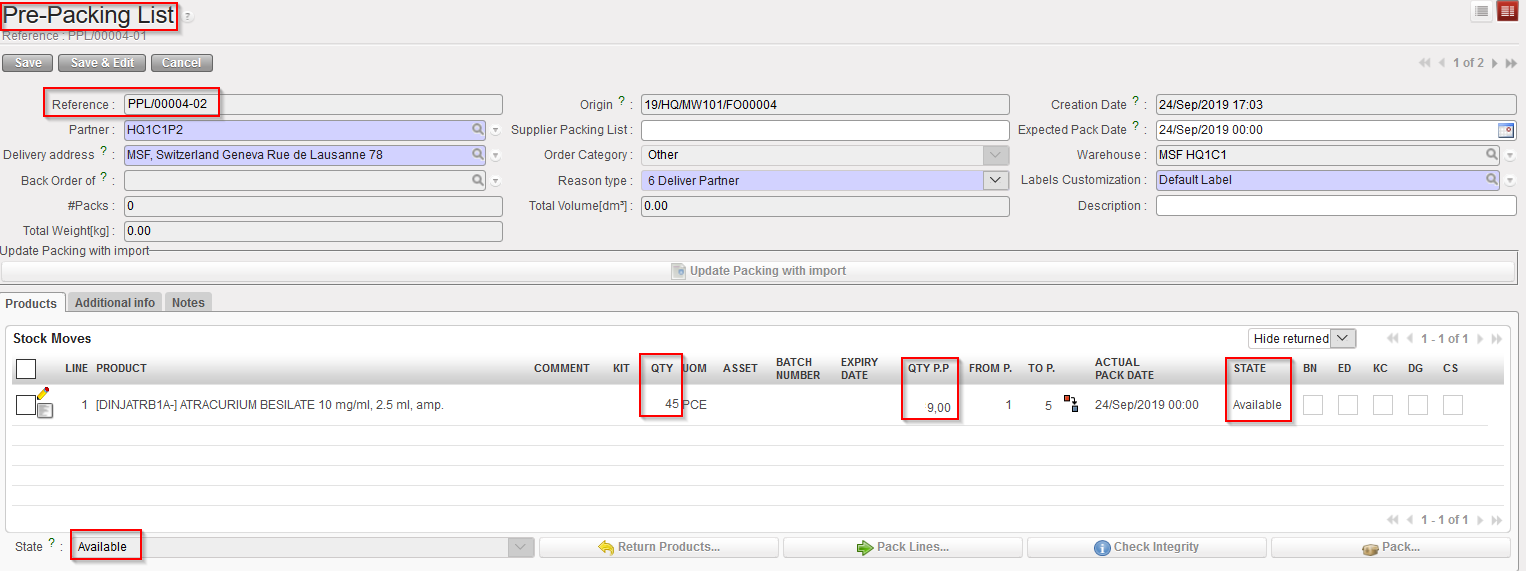The width and height of the screenshot is (1526, 571).
Task: Click the Pack... button
Action: [1391, 547]
